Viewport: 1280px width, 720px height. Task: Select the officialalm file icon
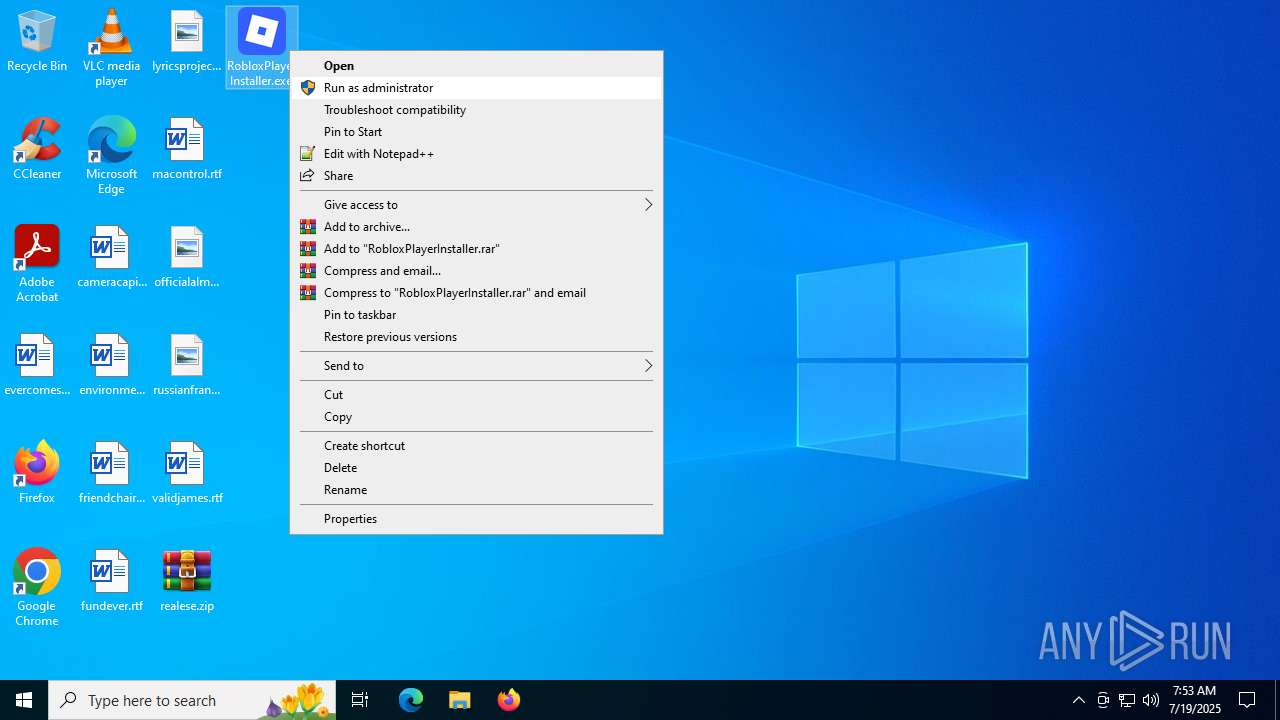[x=187, y=257]
